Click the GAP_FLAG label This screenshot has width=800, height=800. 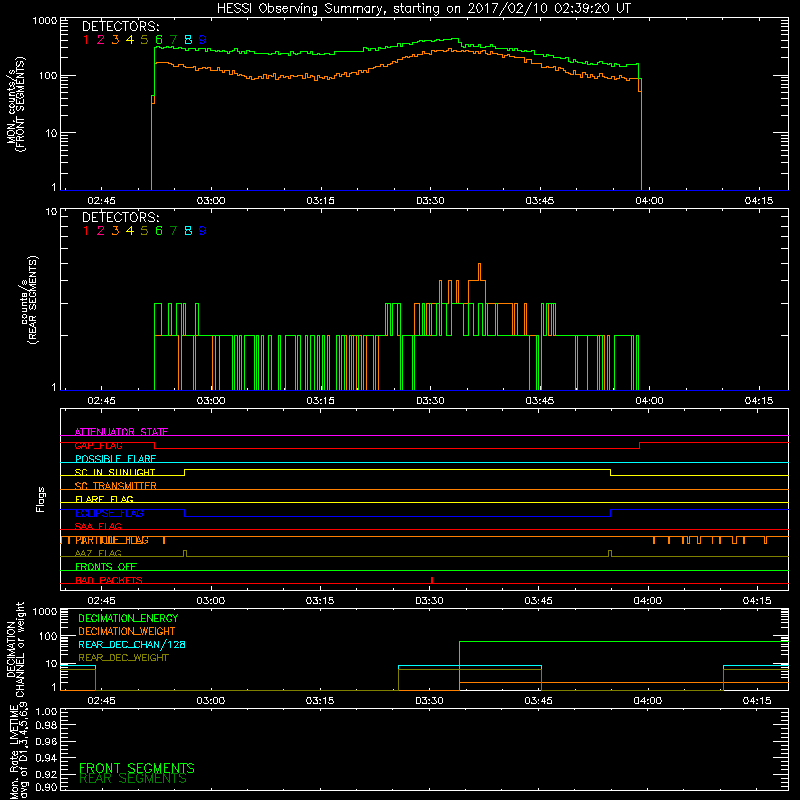point(98,445)
